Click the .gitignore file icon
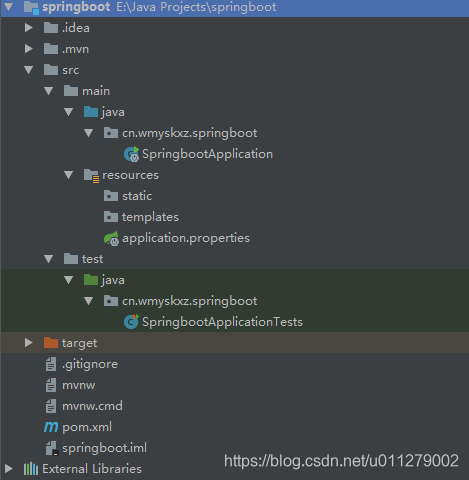469x480 pixels. coord(51,364)
